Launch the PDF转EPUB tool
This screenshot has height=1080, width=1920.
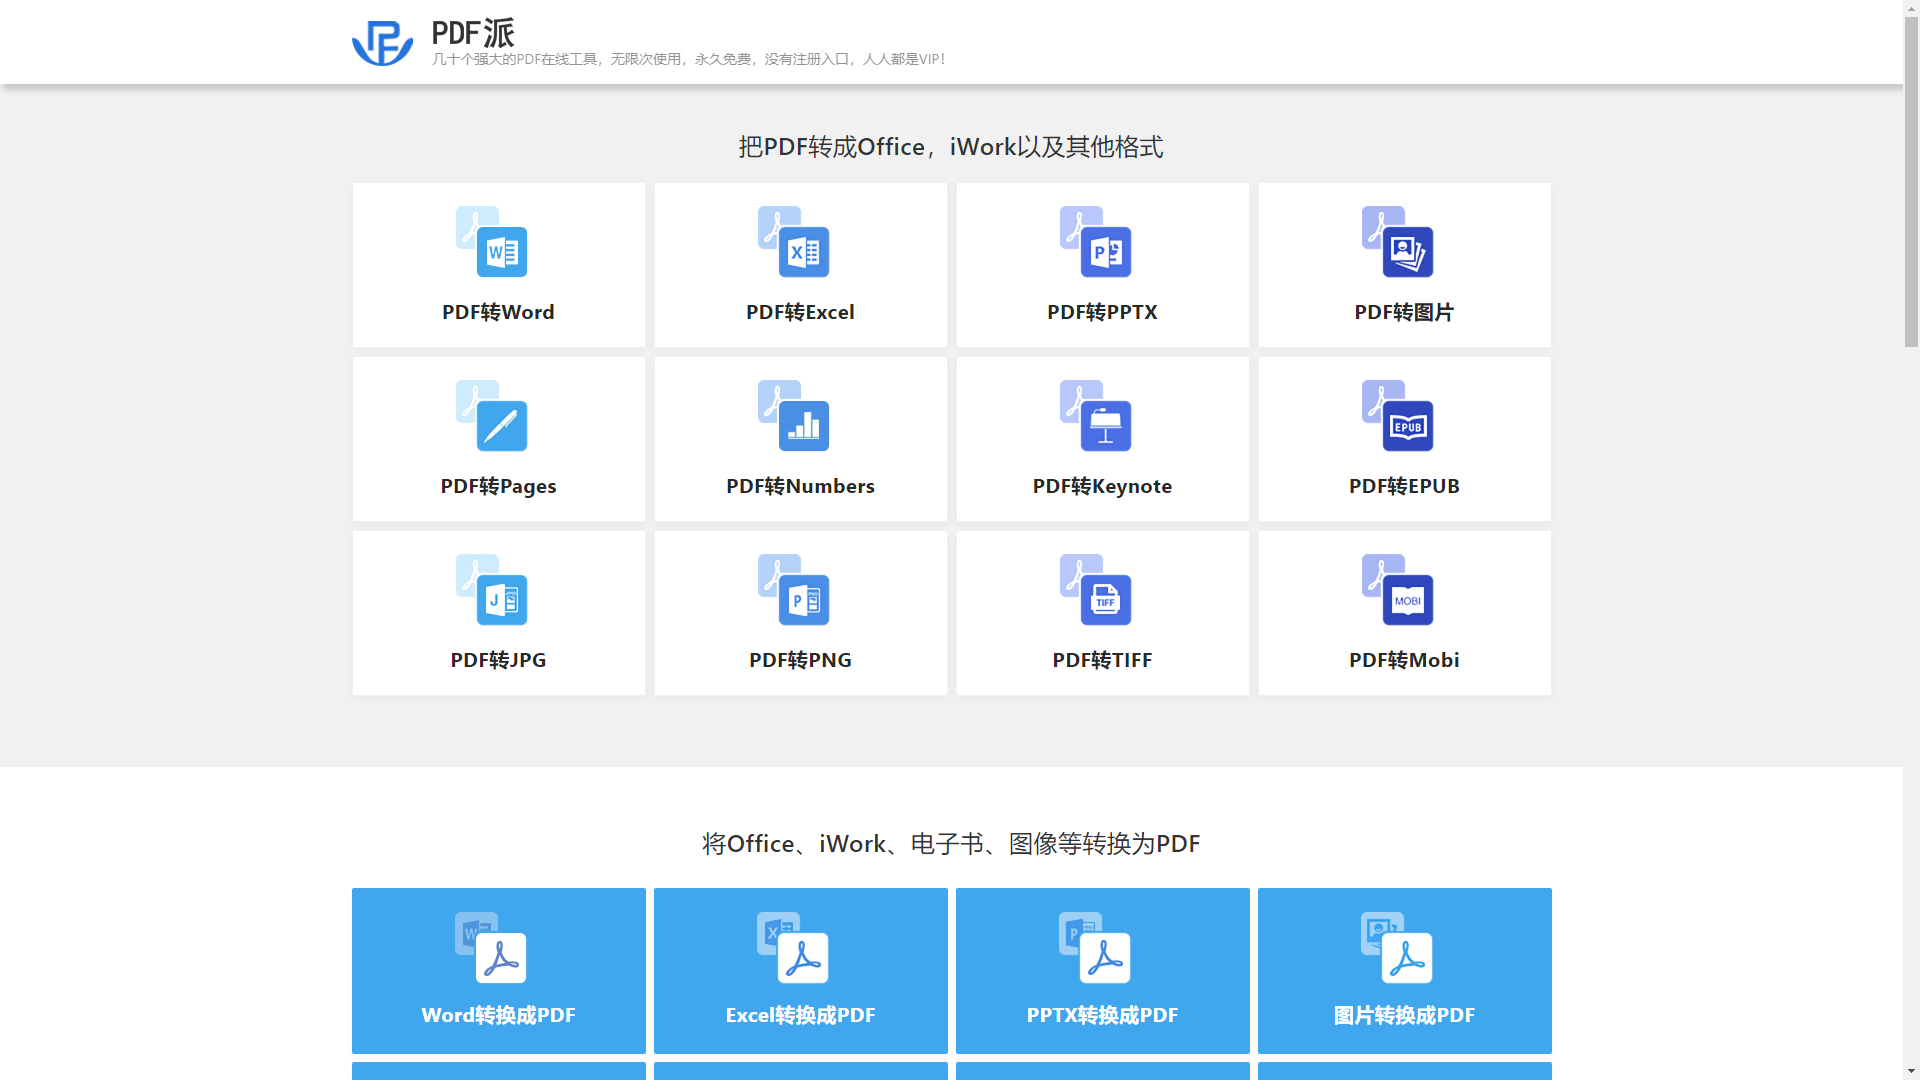pos(1404,439)
